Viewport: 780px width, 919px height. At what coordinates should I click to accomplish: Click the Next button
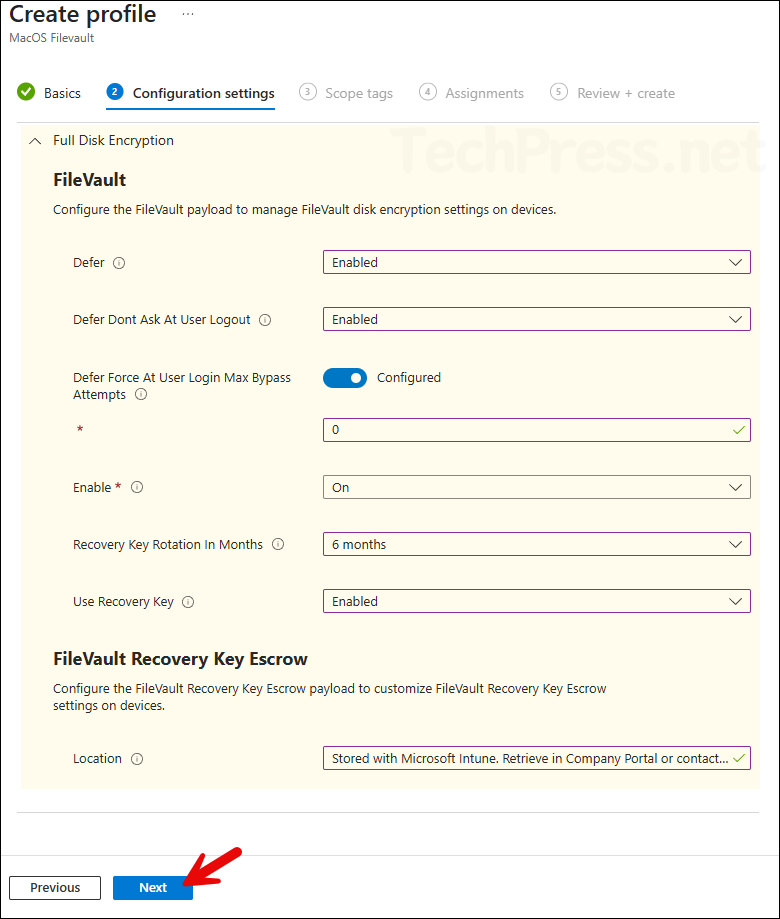(152, 887)
